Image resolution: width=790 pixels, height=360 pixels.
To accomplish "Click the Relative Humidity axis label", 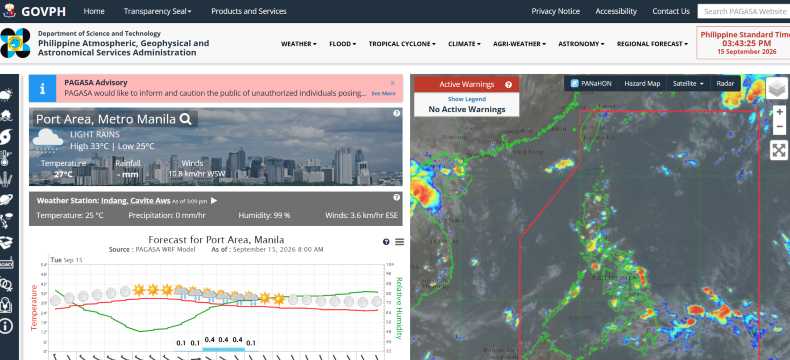I will (x=399, y=308).
